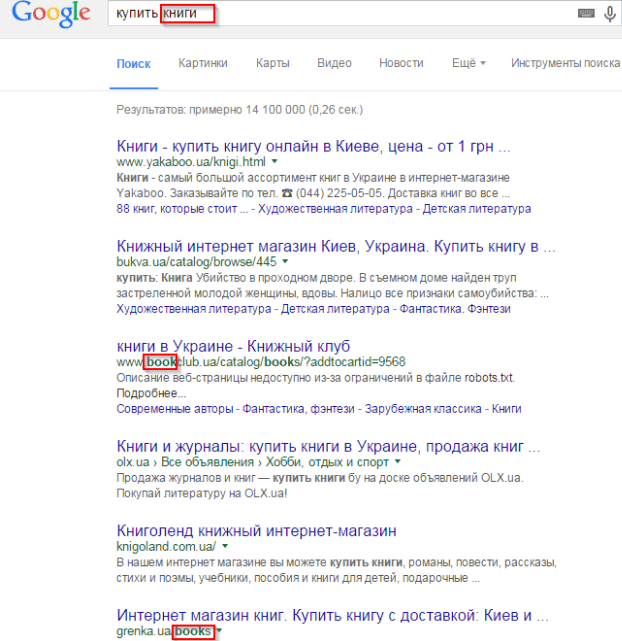622x641 pixels.
Task: Click the 'Подробнее...' link
Action: (x=151, y=393)
